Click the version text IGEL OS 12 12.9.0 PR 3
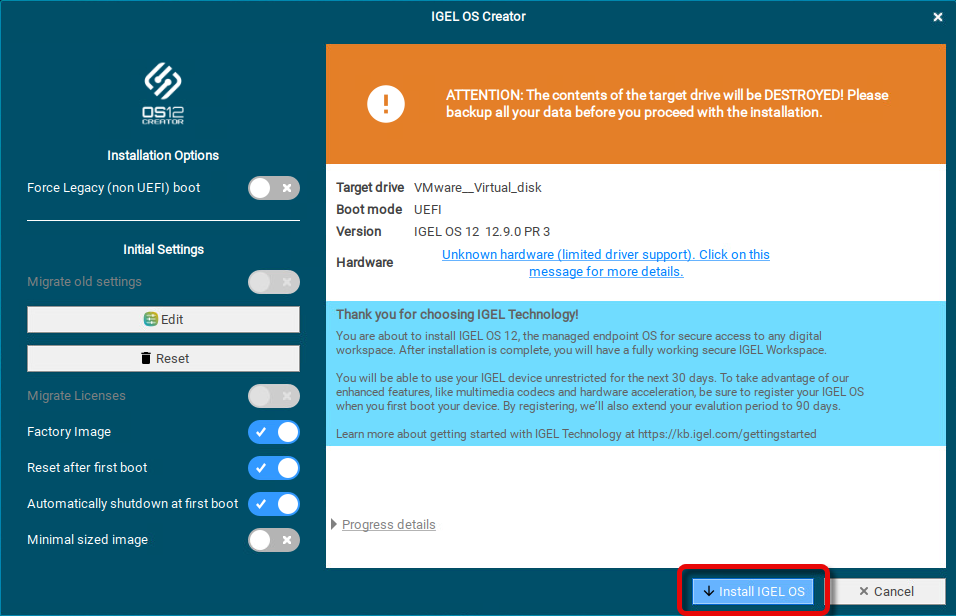 point(482,232)
